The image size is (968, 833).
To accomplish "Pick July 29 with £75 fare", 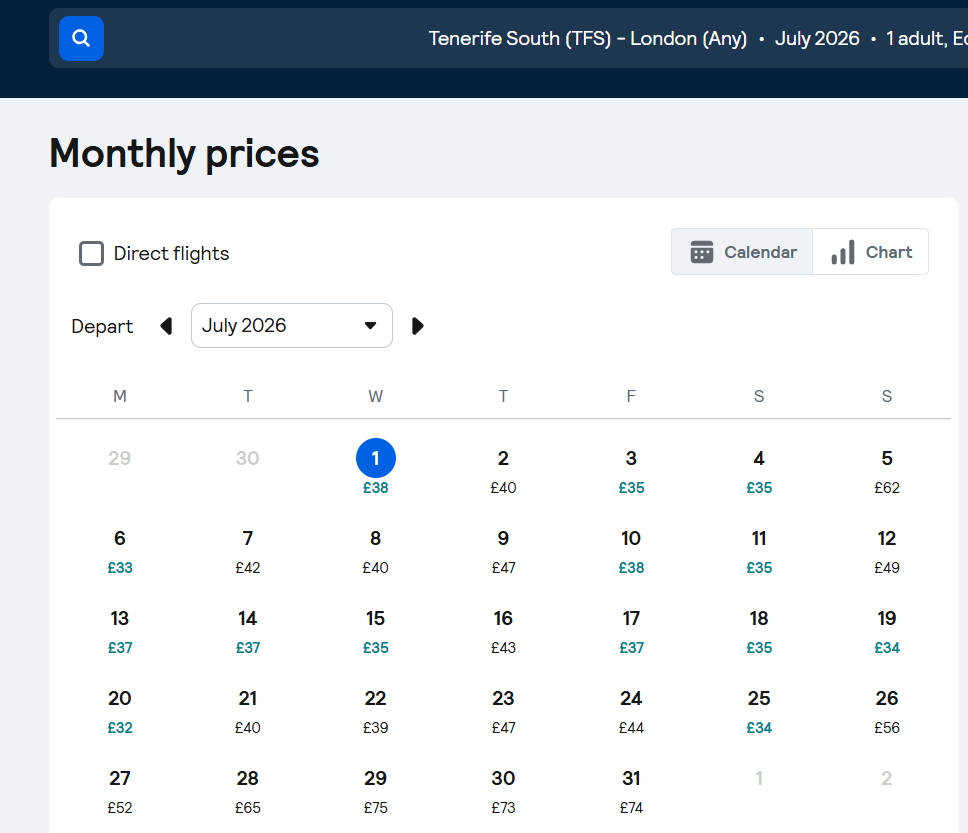I will click(x=376, y=790).
